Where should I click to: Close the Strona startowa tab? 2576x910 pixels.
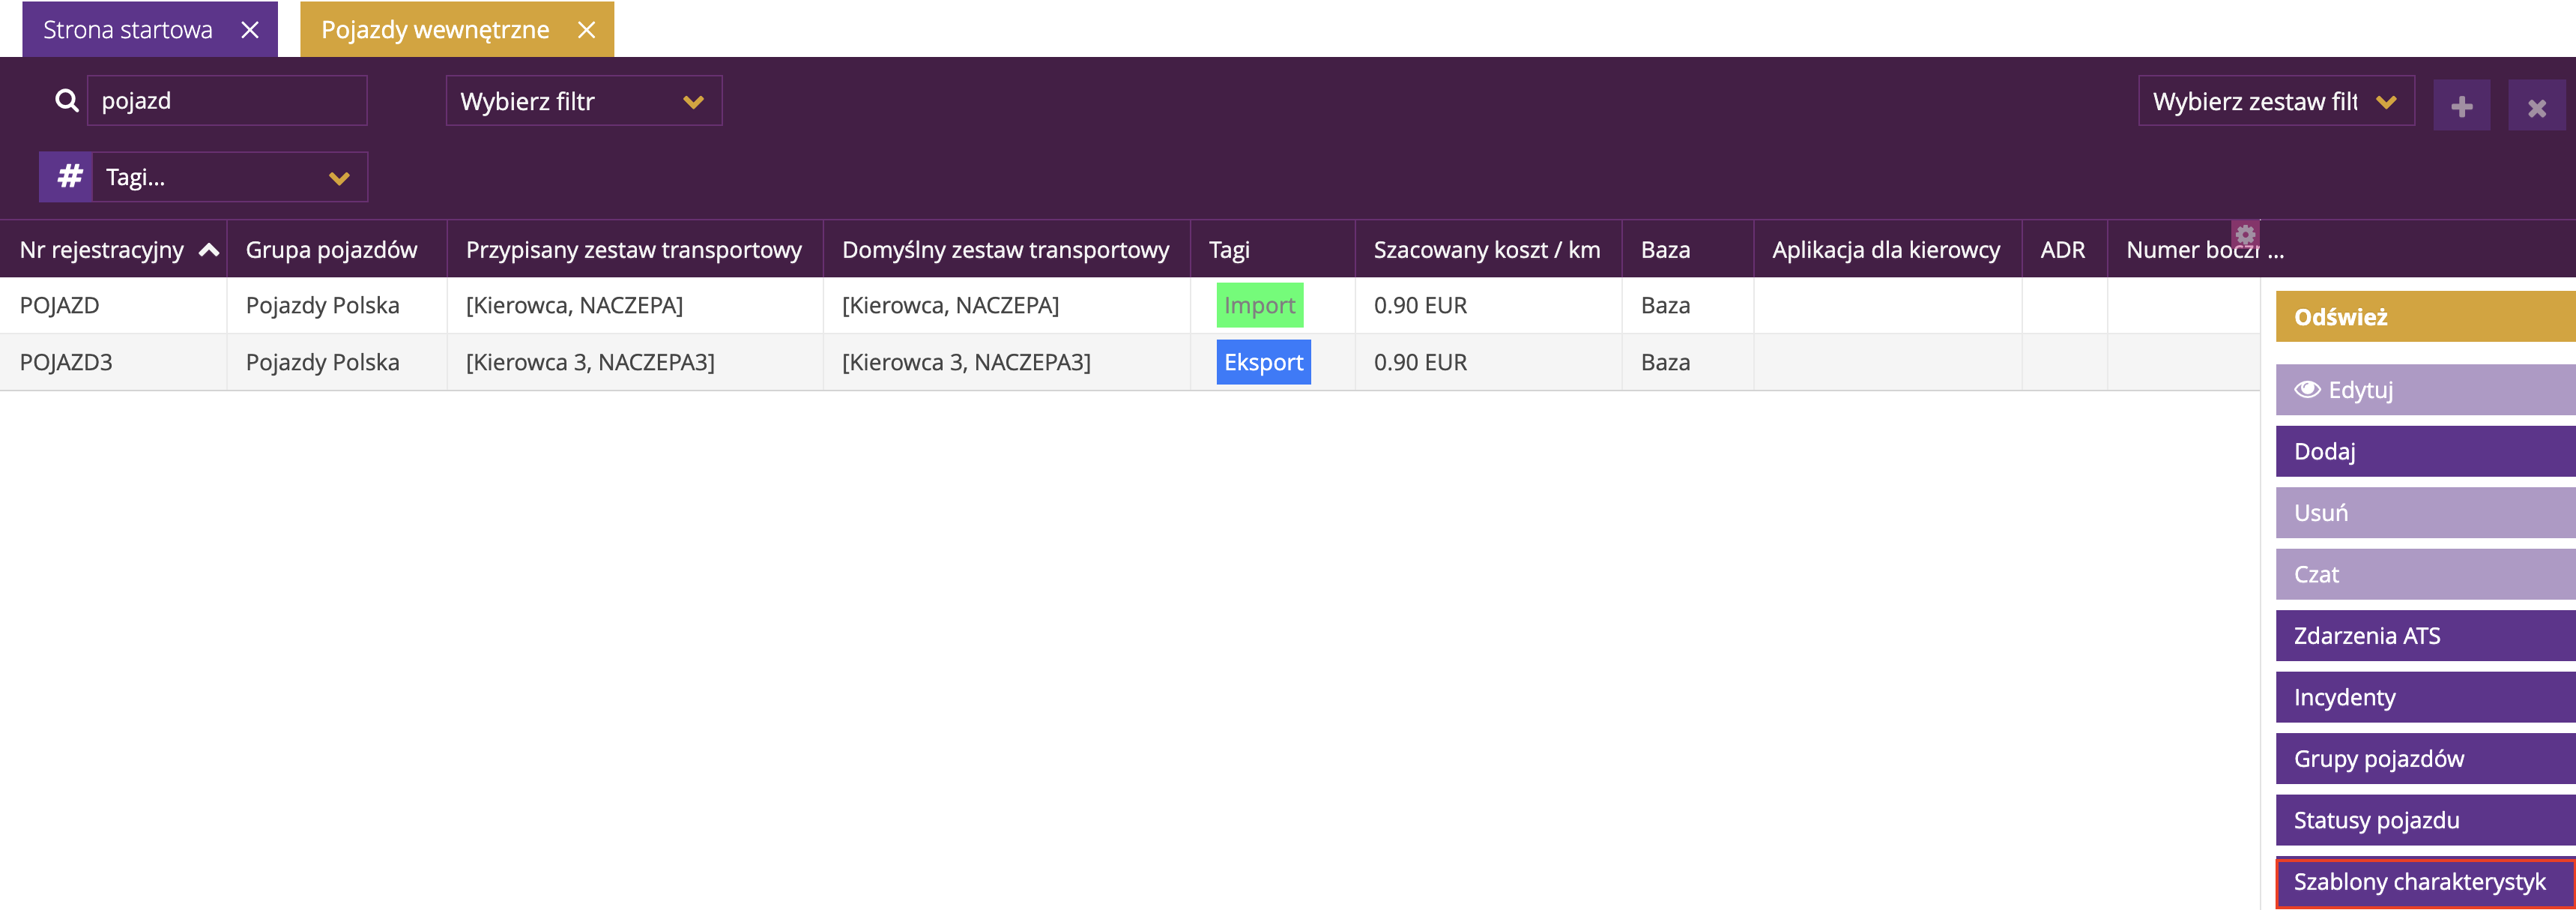coord(250,30)
